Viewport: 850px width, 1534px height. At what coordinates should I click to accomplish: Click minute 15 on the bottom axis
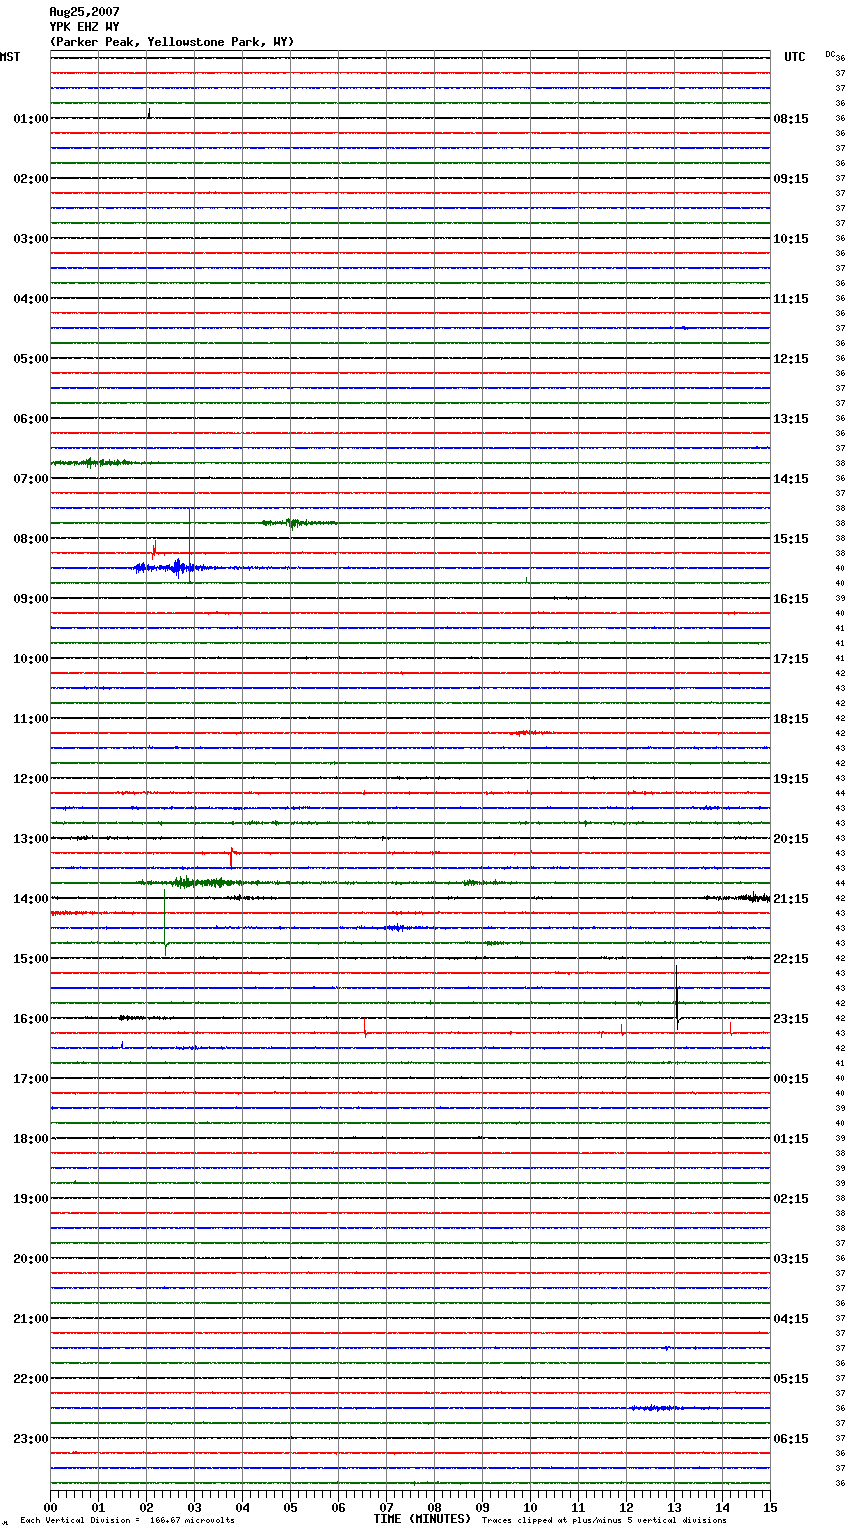tap(770, 1507)
